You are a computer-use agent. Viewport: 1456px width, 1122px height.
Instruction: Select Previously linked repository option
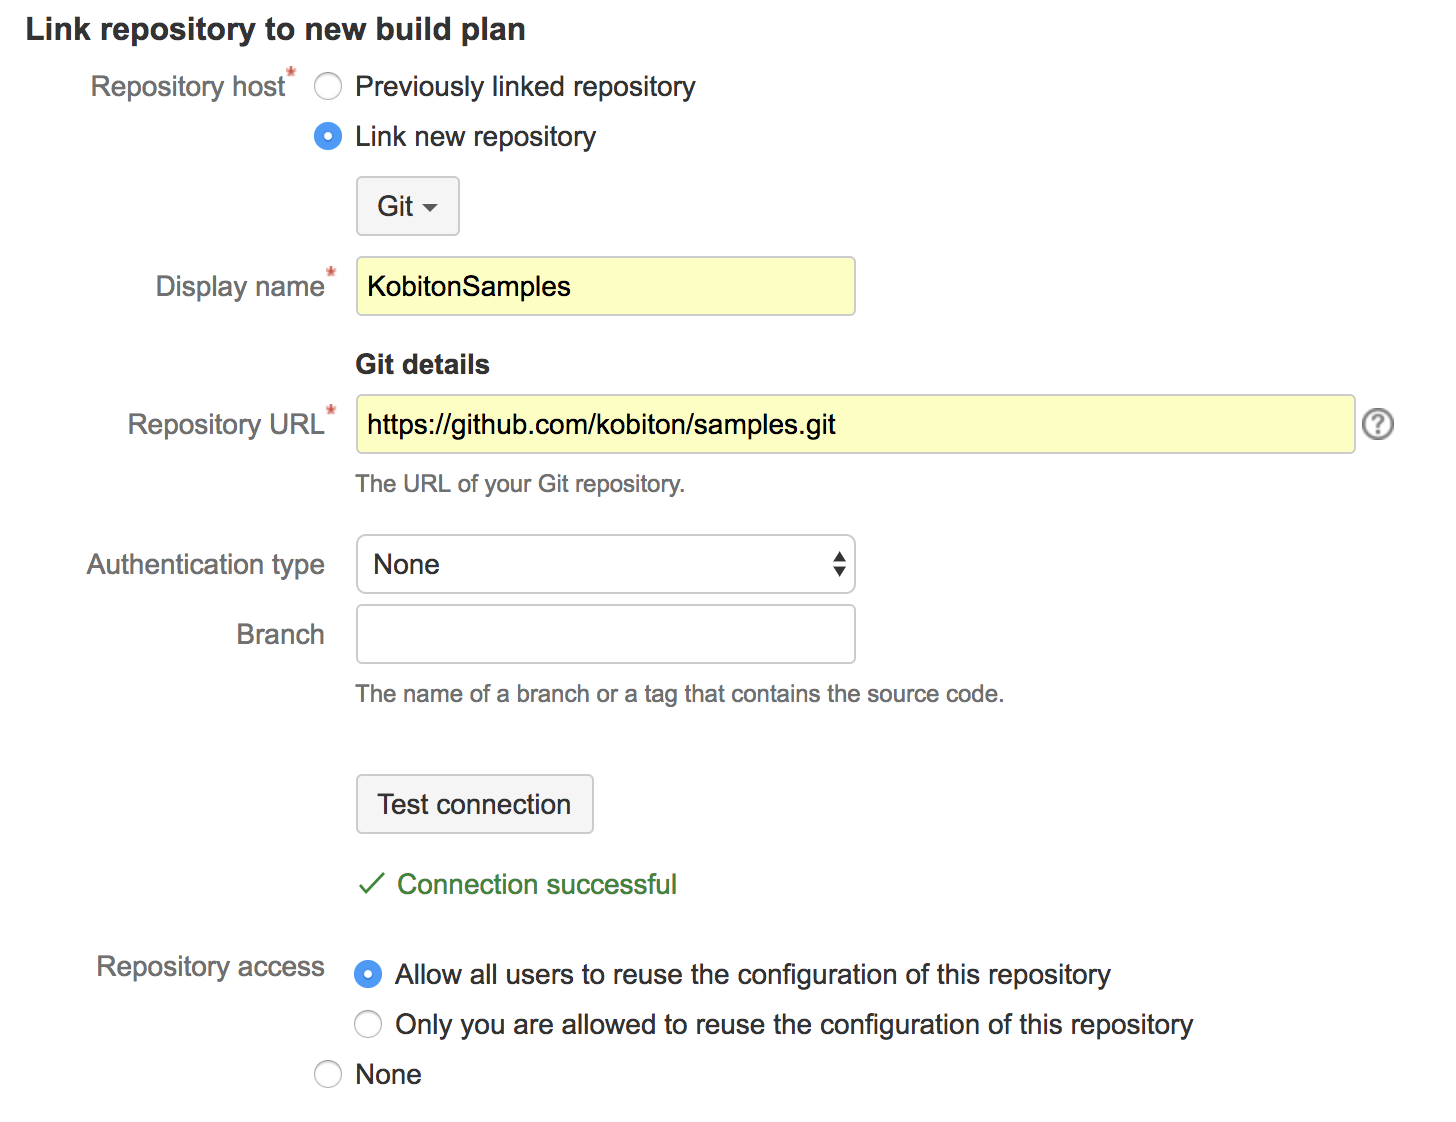(x=328, y=87)
